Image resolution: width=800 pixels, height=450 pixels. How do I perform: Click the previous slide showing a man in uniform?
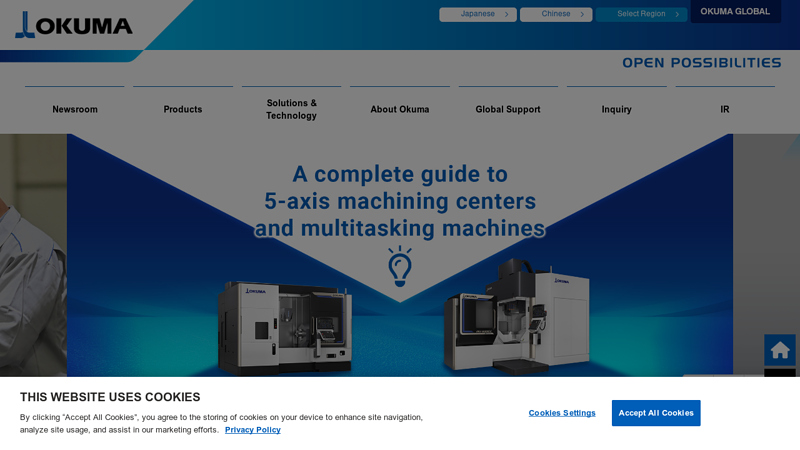33,255
